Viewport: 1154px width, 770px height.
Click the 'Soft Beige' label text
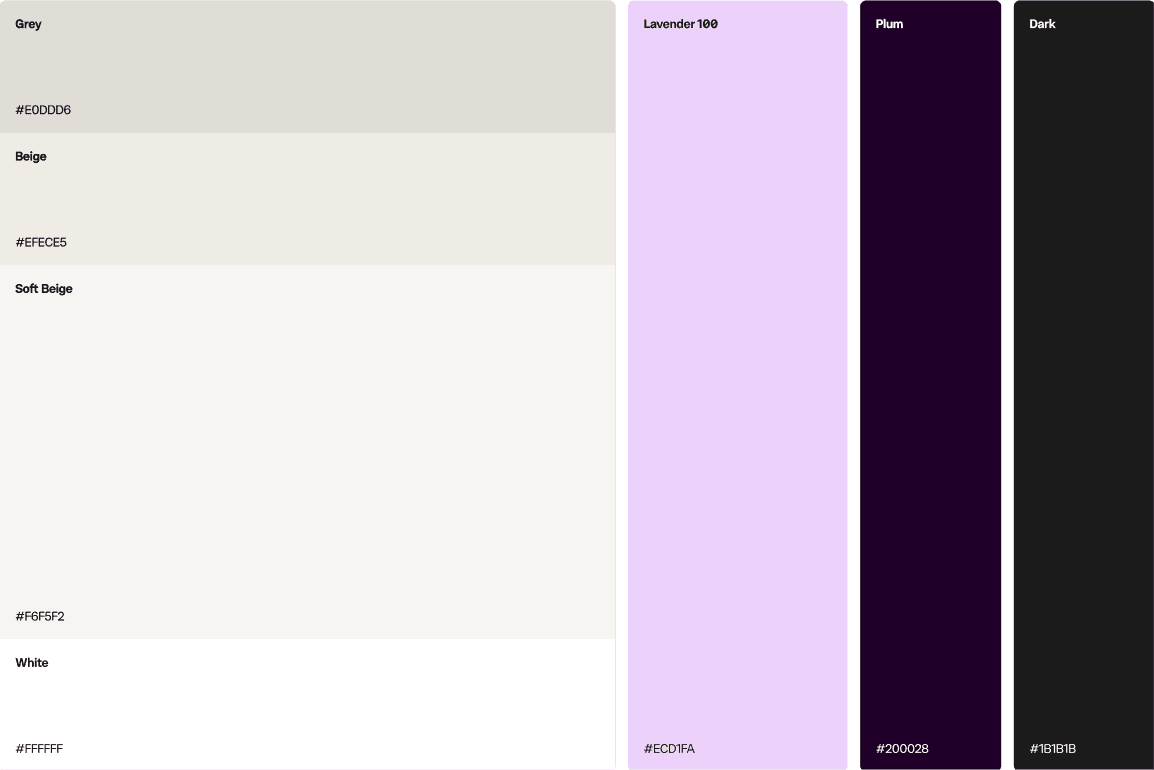pos(44,289)
